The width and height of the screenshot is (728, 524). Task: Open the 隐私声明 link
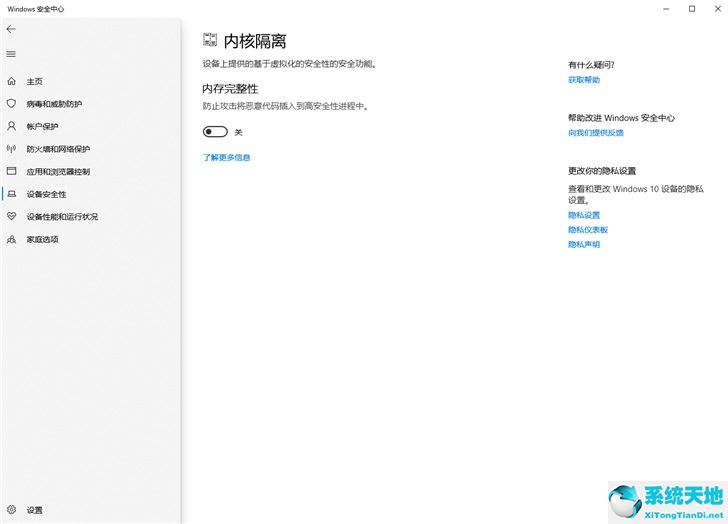point(584,245)
